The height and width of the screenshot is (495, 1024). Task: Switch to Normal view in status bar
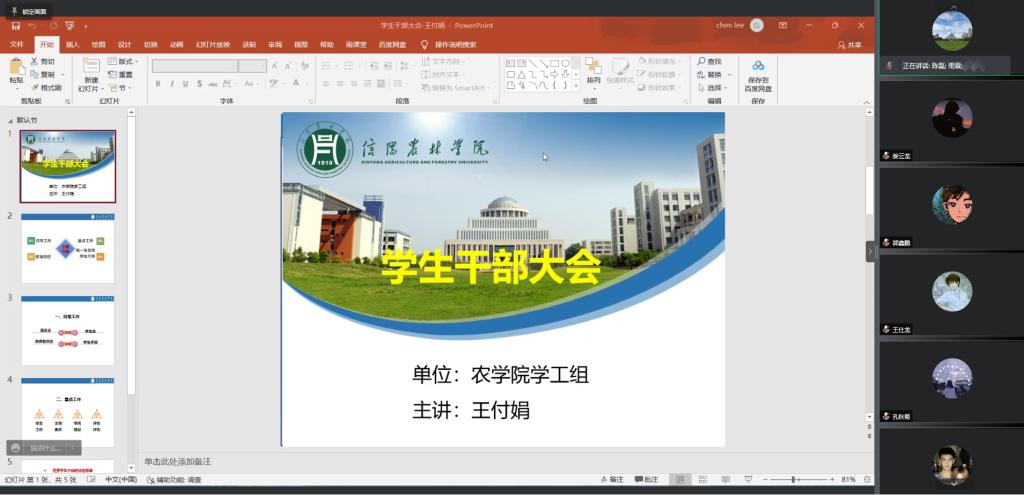pyautogui.click(x=679, y=480)
